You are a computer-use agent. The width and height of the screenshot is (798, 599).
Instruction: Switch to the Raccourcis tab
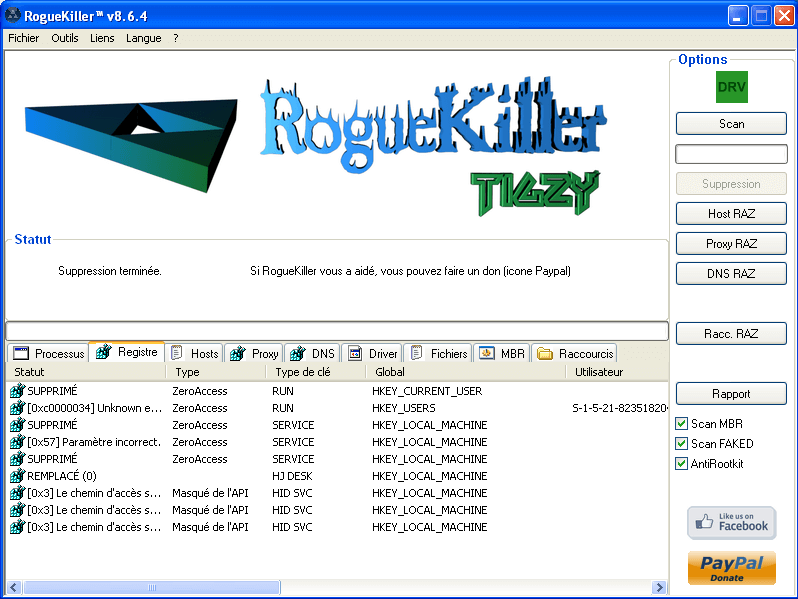point(576,353)
